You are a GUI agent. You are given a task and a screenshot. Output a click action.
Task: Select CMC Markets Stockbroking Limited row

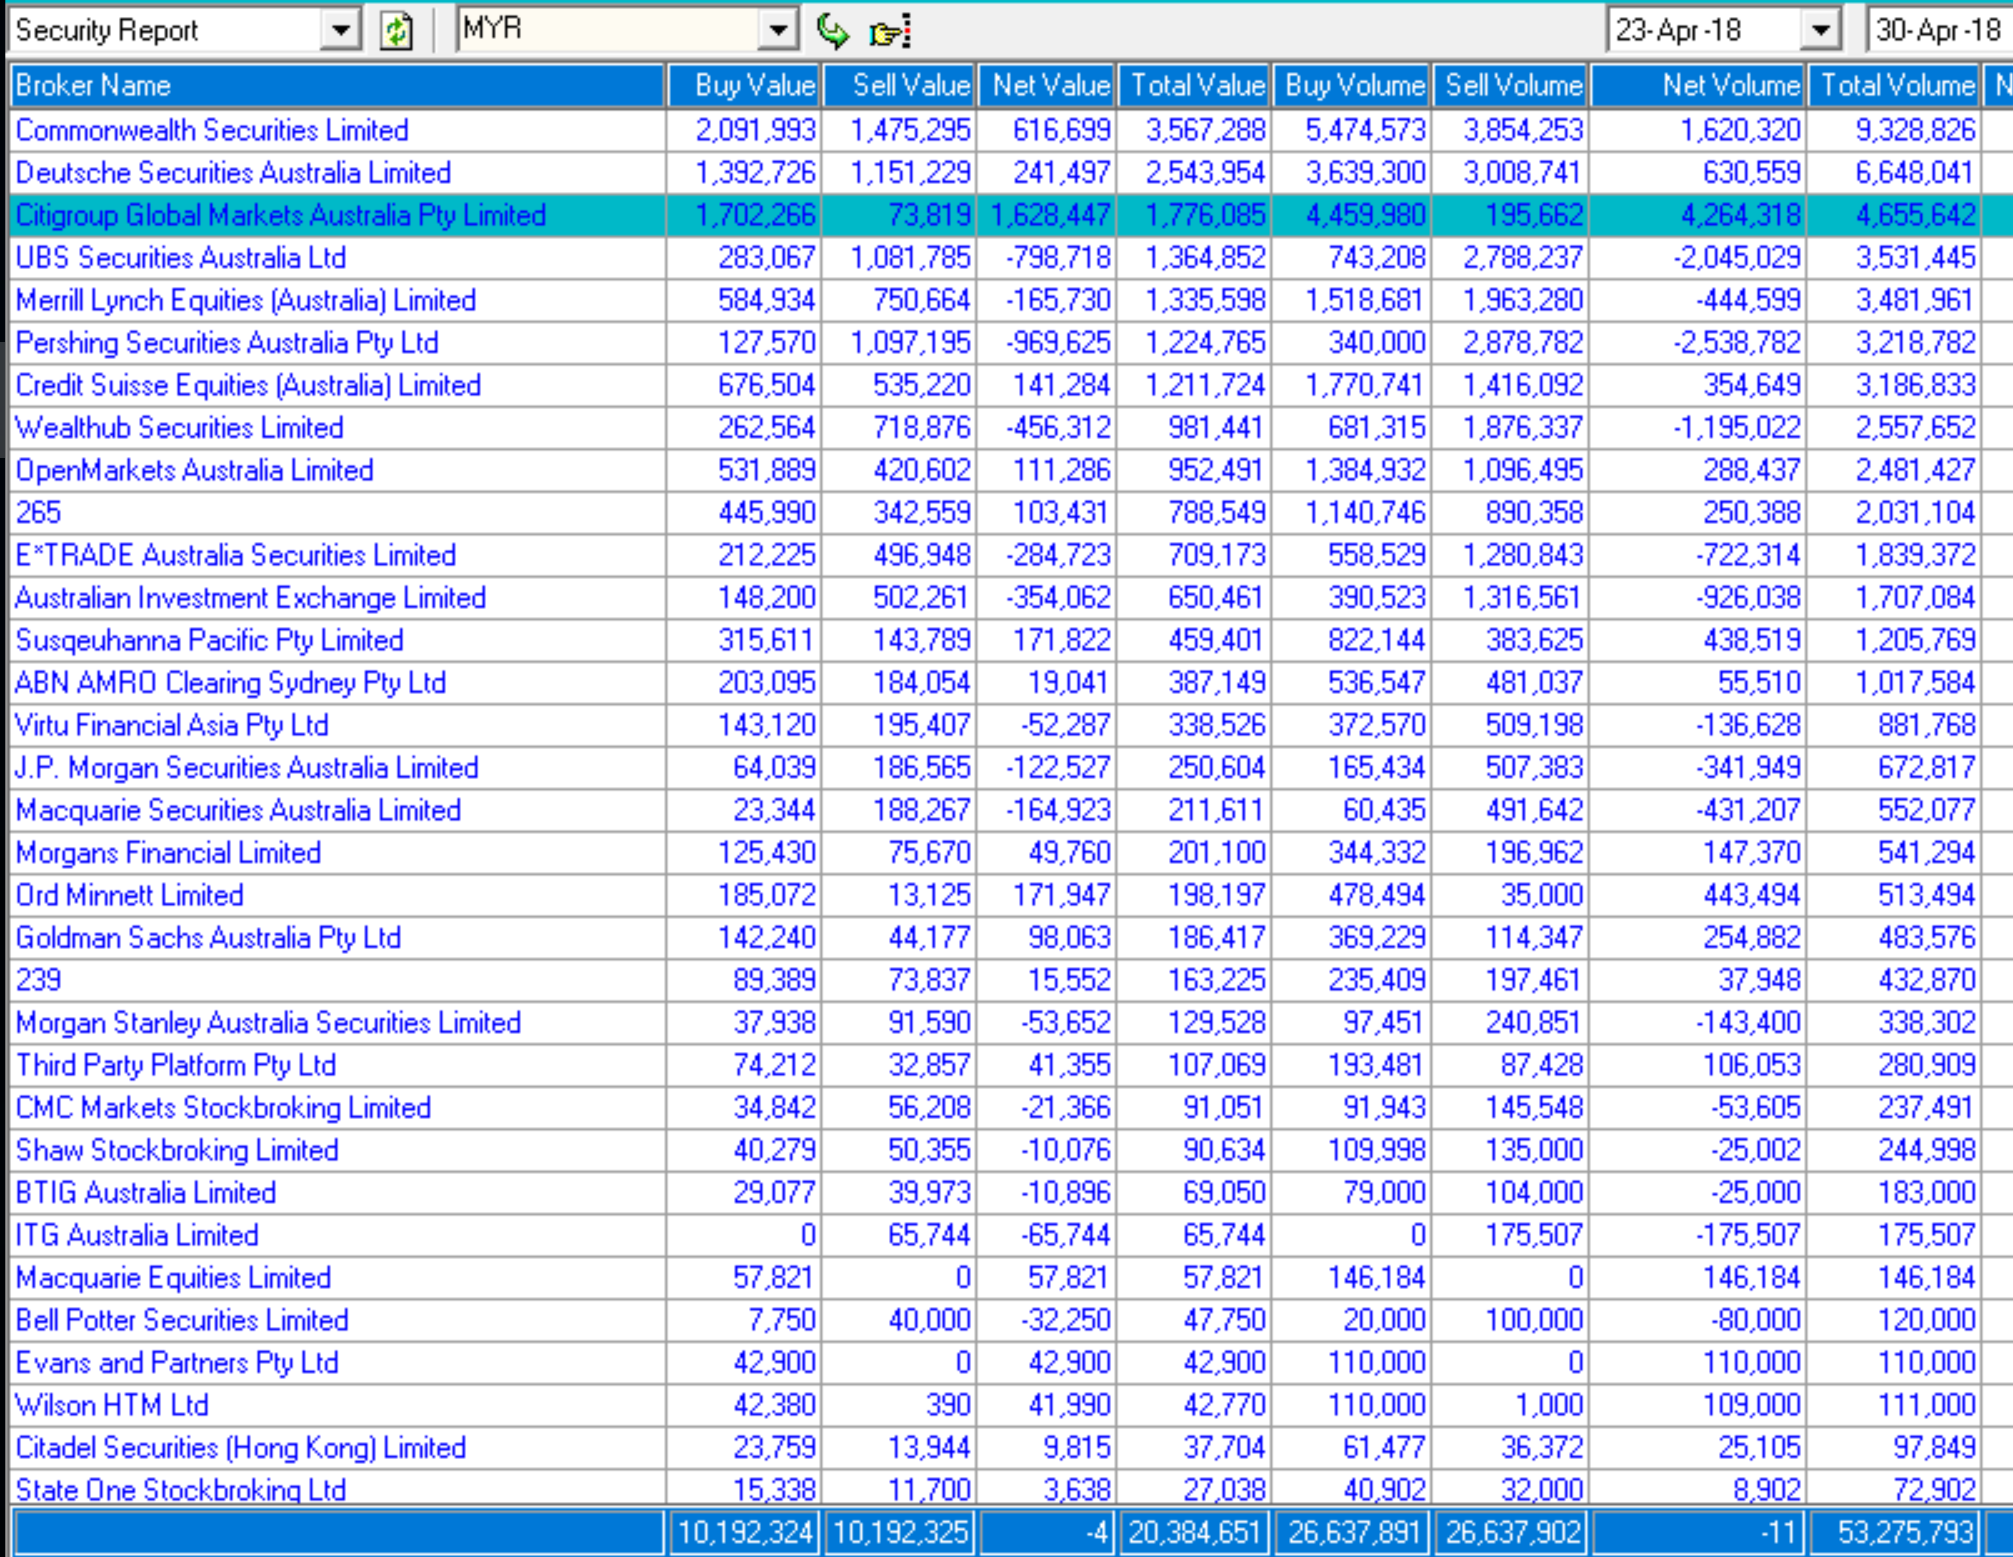tap(1011, 1108)
